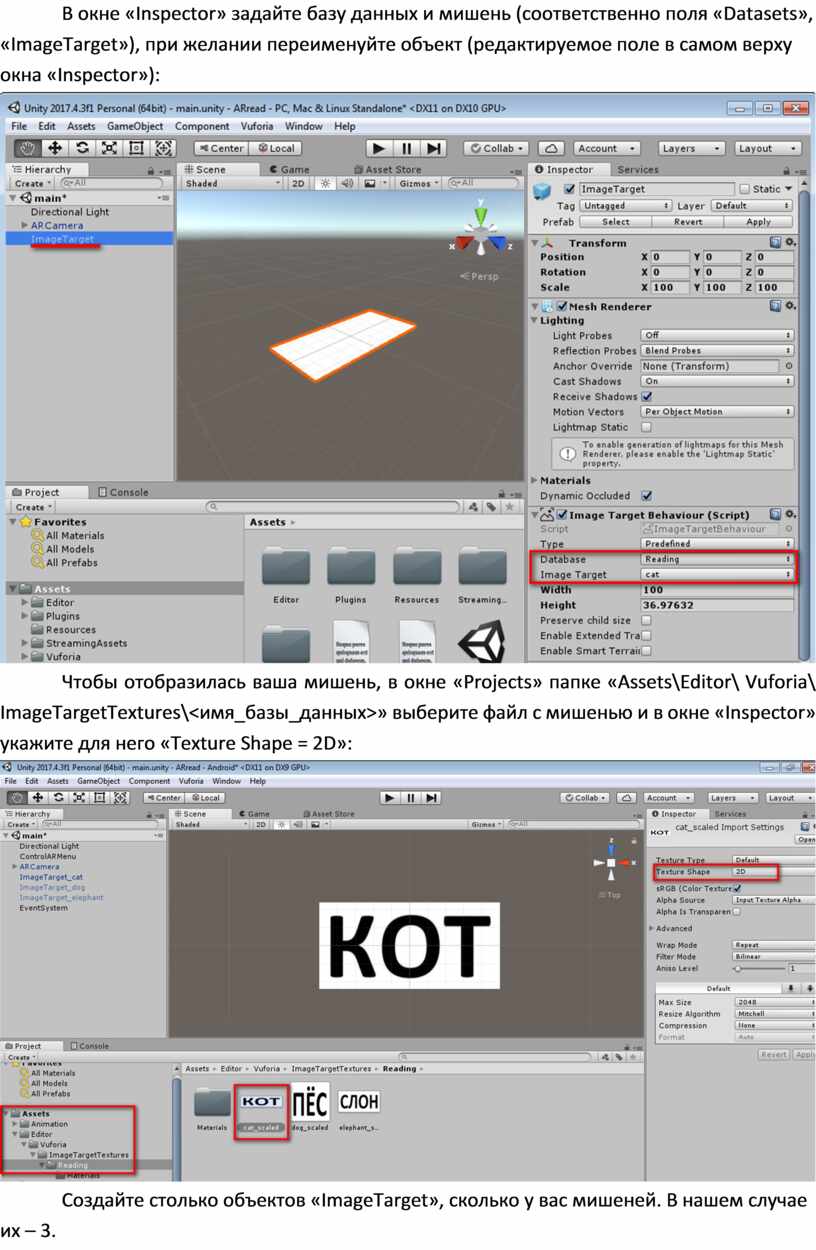Toggle the Lightmap Static checkbox

[646, 427]
